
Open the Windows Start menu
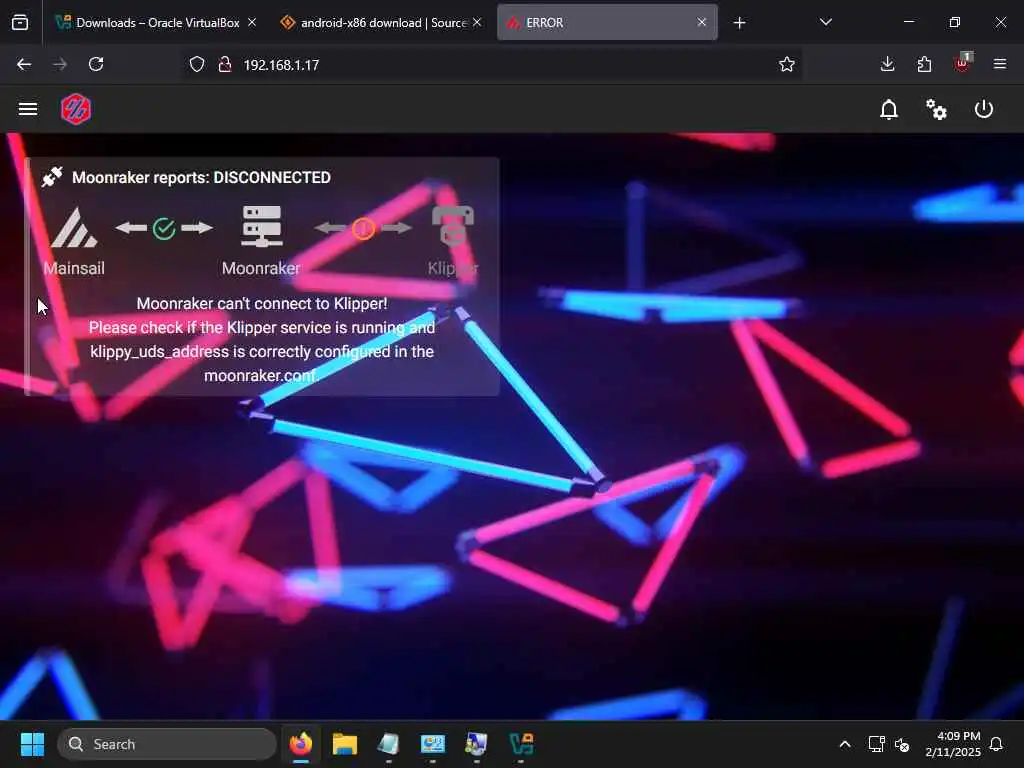pyautogui.click(x=32, y=744)
